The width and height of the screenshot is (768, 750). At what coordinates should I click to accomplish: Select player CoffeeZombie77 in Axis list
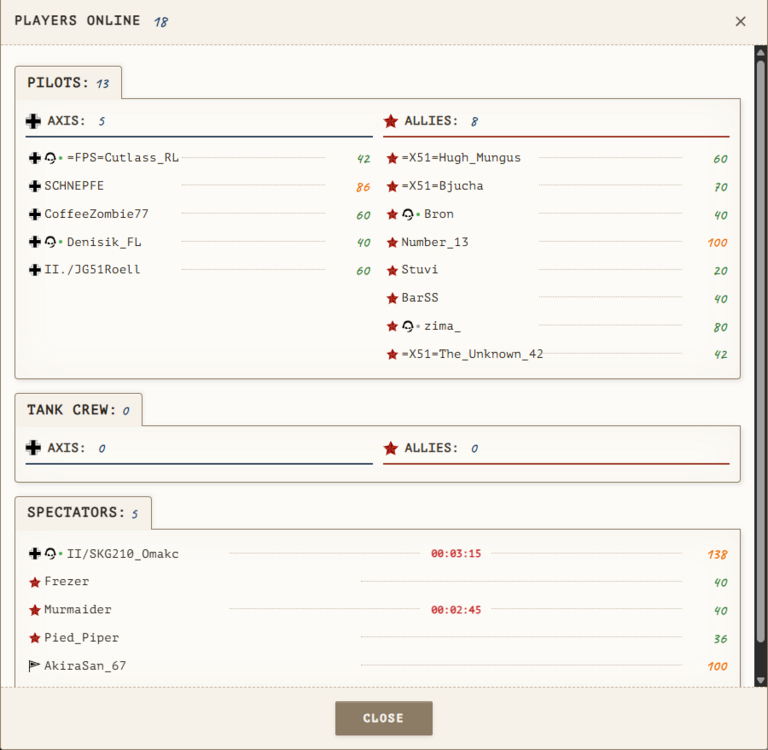pos(199,214)
